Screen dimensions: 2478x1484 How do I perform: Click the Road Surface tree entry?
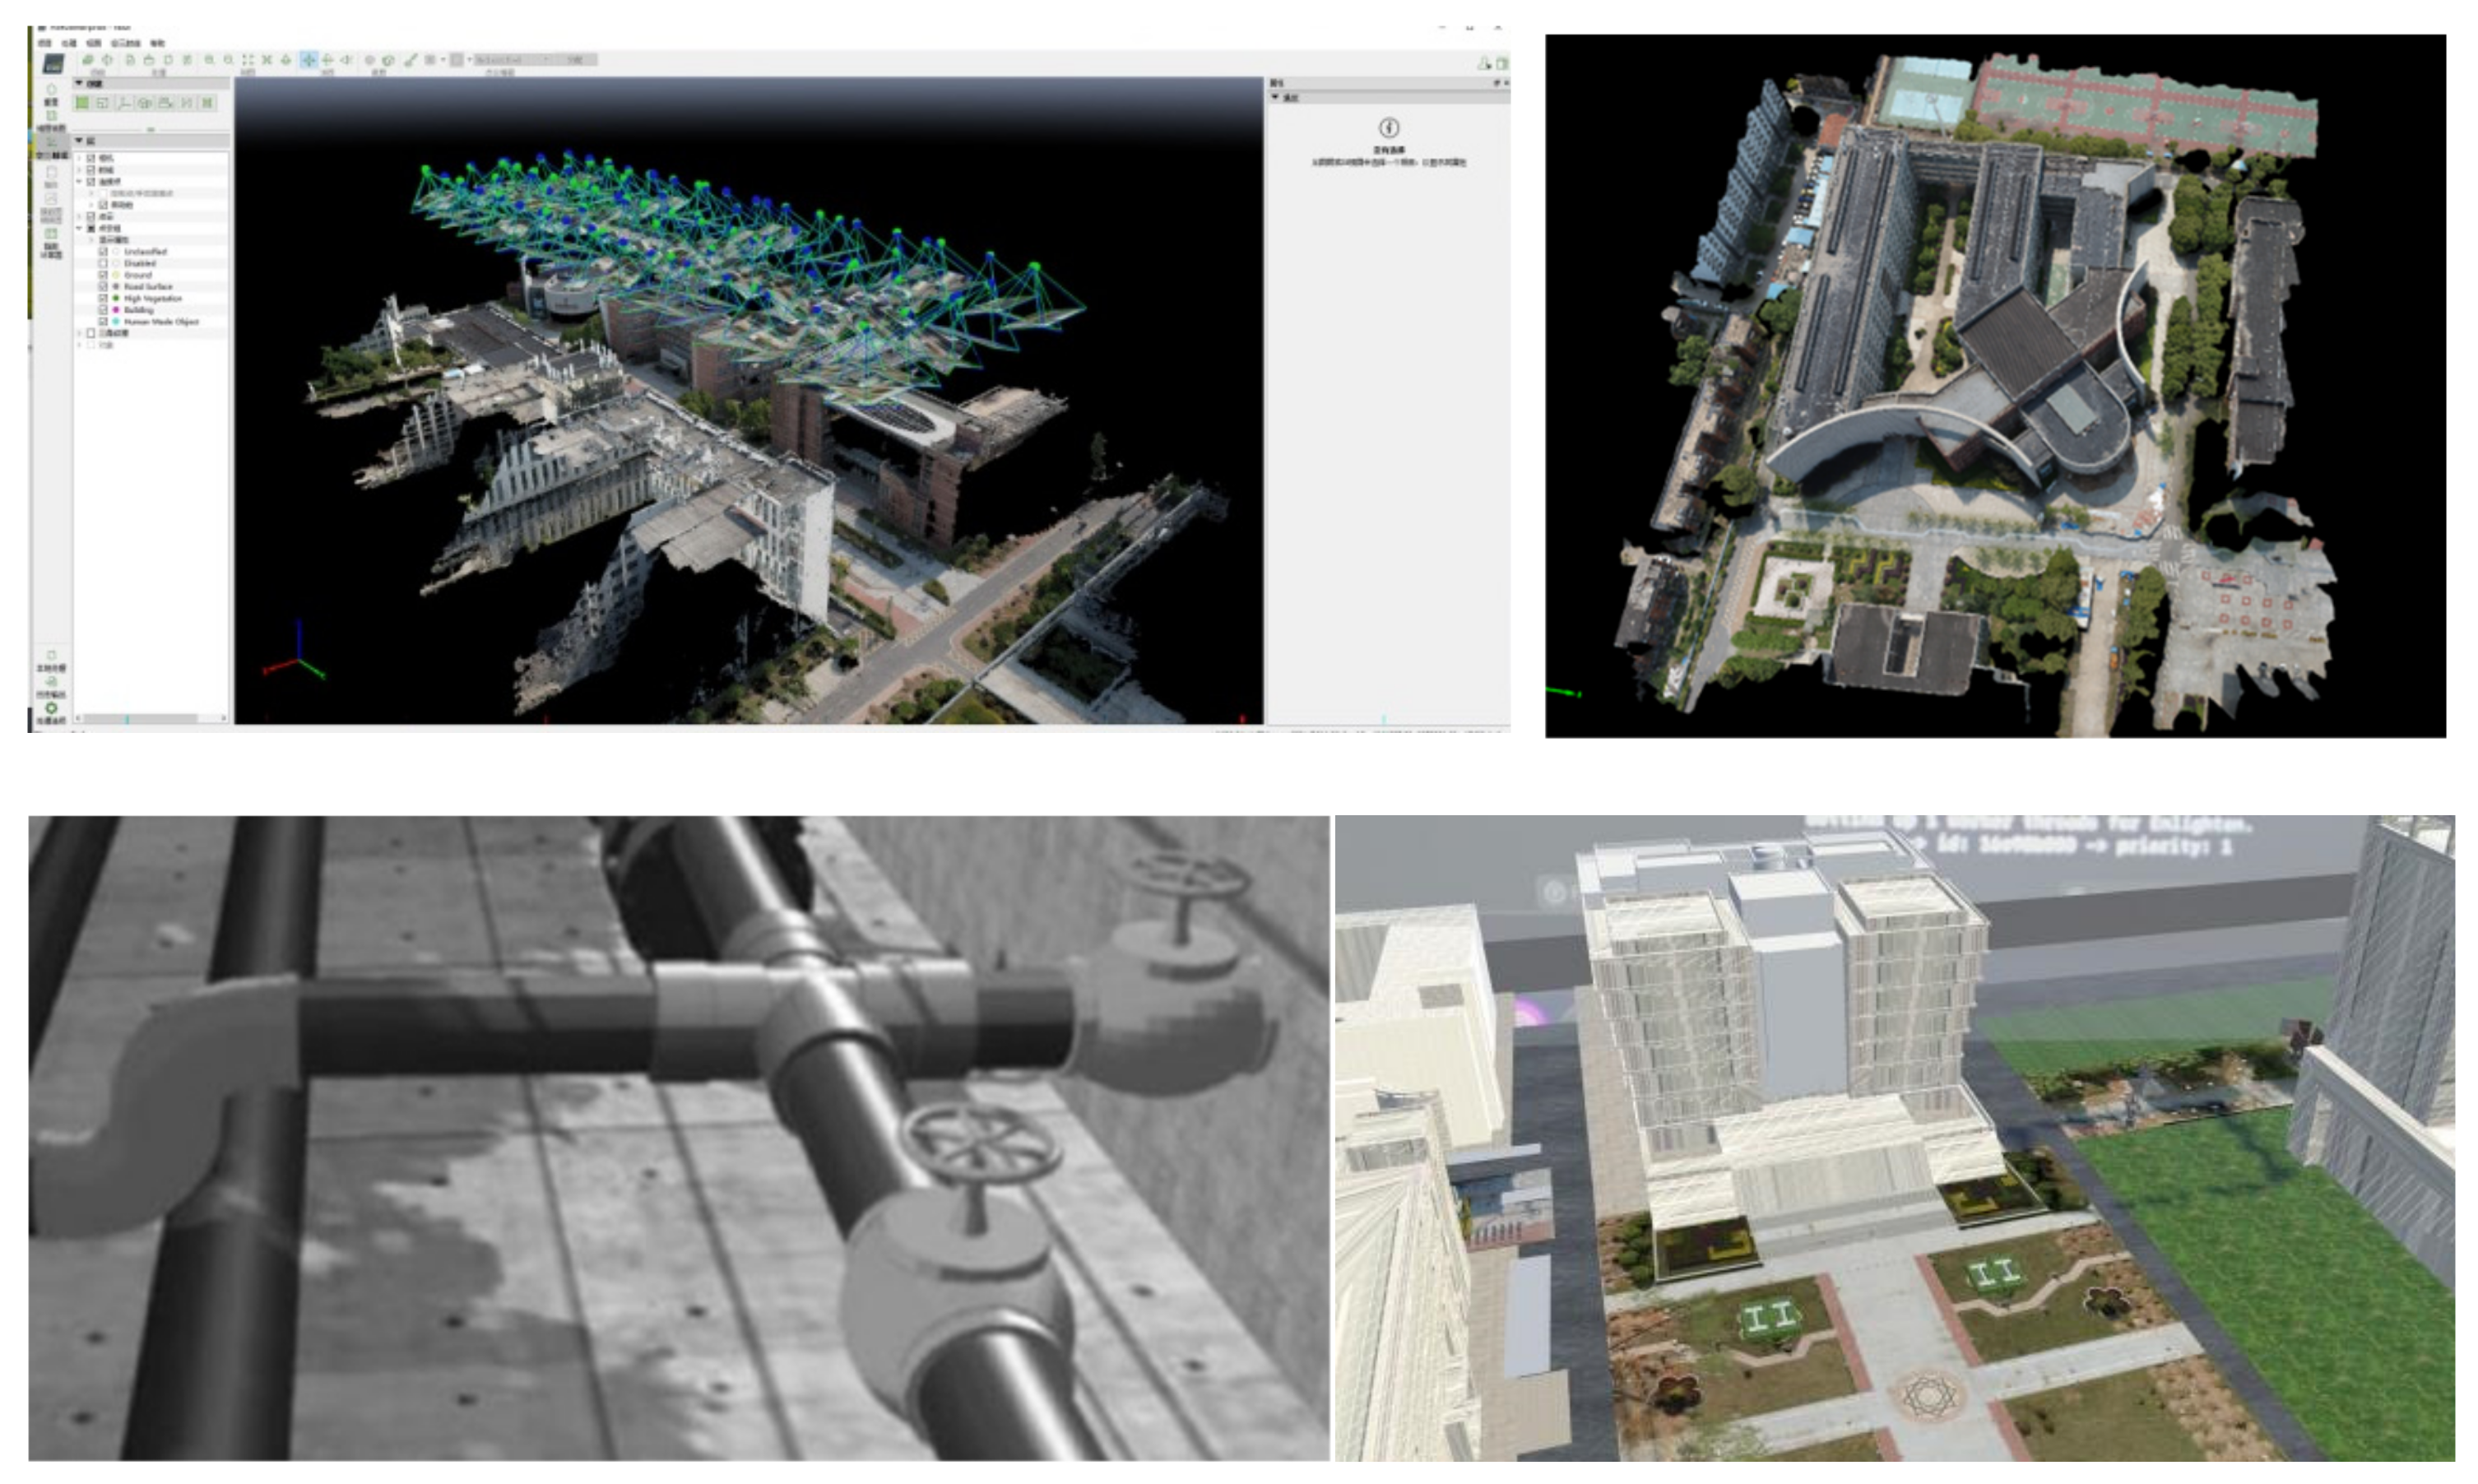click(148, 287)
